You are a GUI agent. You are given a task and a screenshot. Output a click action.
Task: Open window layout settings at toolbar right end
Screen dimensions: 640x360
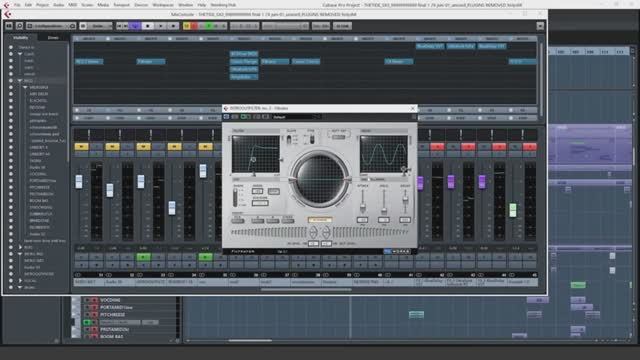(540, 26)
